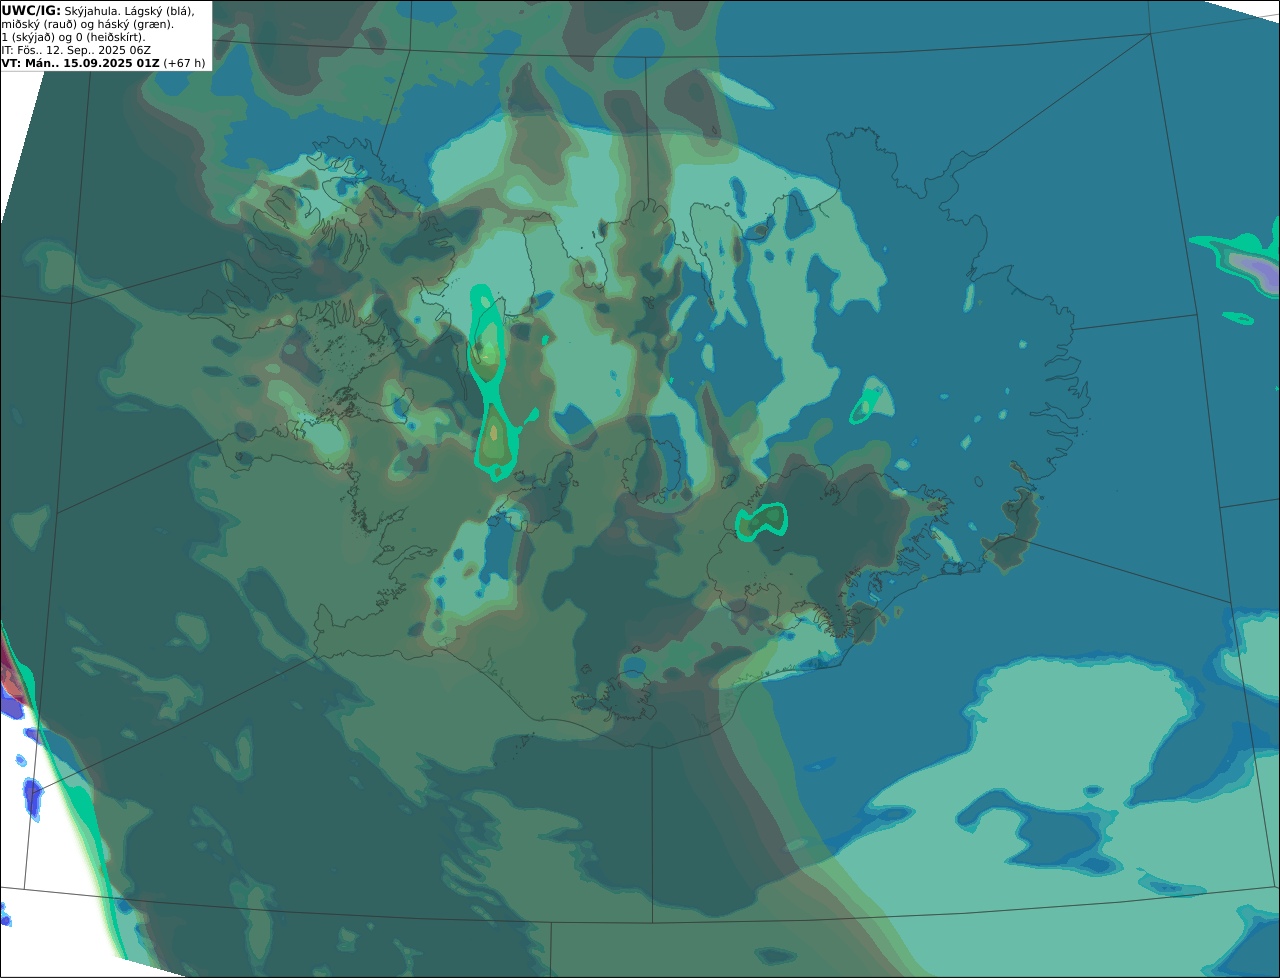This screenshot has height=978, width=1280.
Task: Click the '1 (skýjað) og 0 (heiðskírt)' legend line
Action: 73,37
